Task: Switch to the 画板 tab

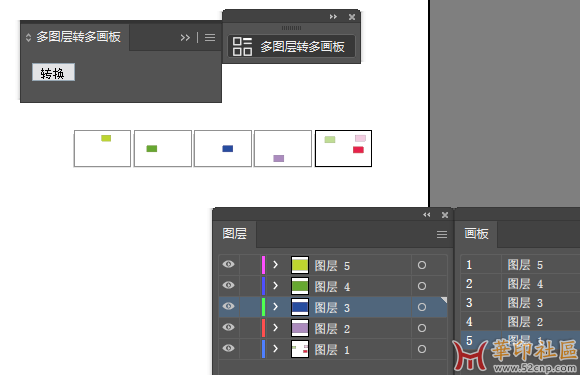Action: pyautogui.click(x=476, y=234)
